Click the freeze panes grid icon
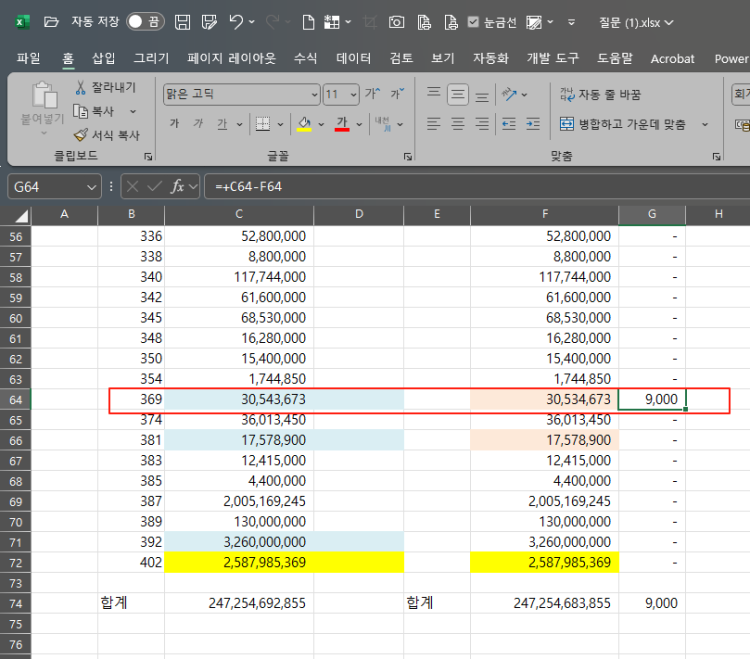 (331, 22)
